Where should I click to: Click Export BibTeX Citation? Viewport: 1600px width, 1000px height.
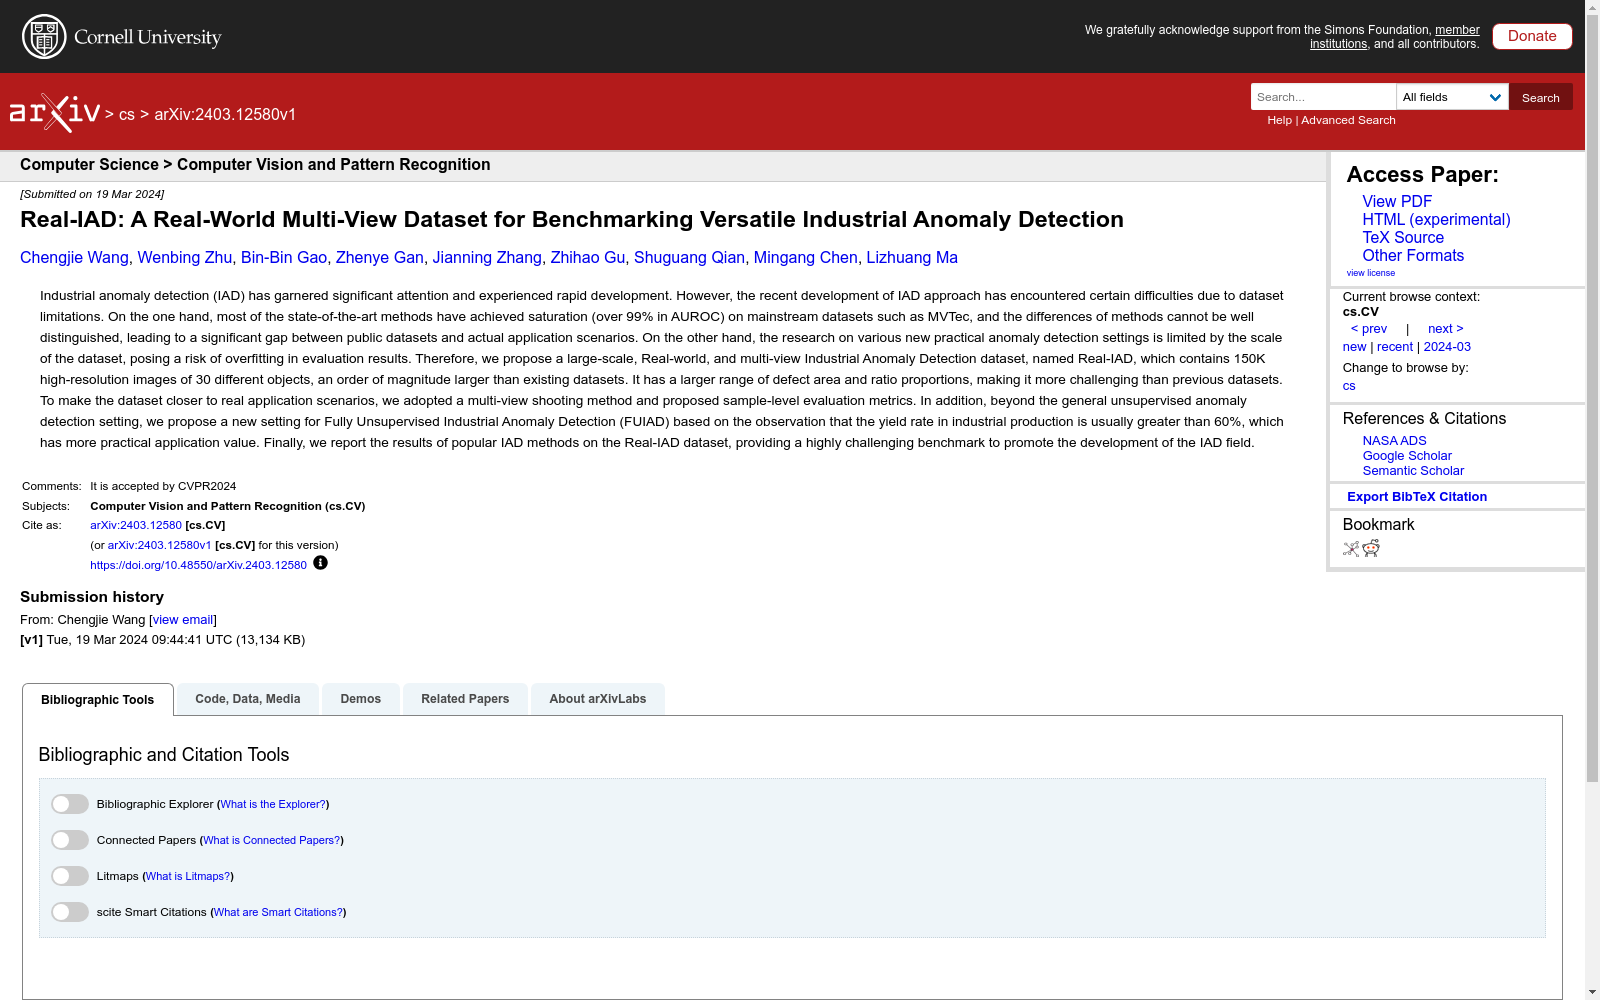pos(1417,497)
